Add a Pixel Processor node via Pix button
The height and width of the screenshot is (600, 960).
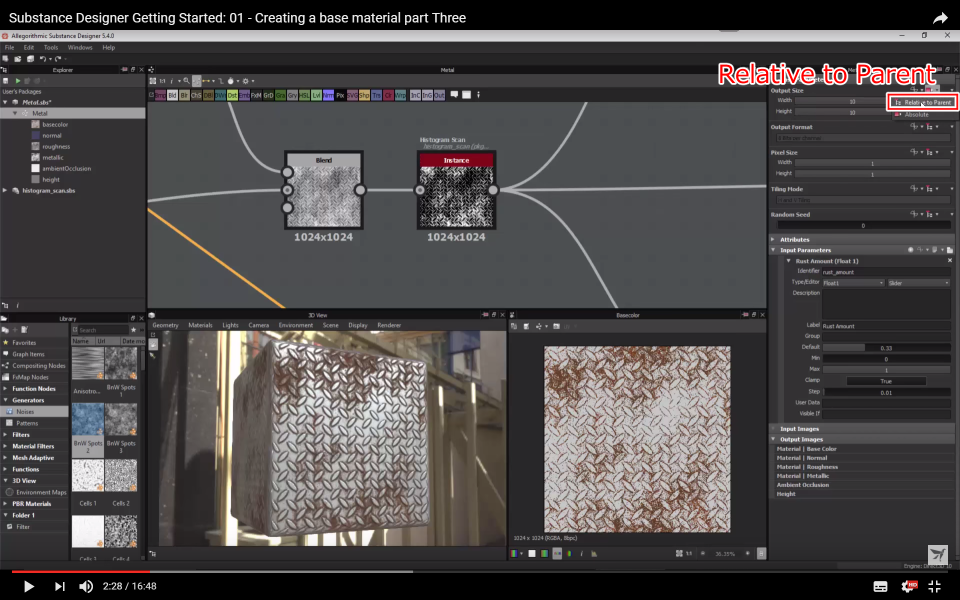(340, 96)
